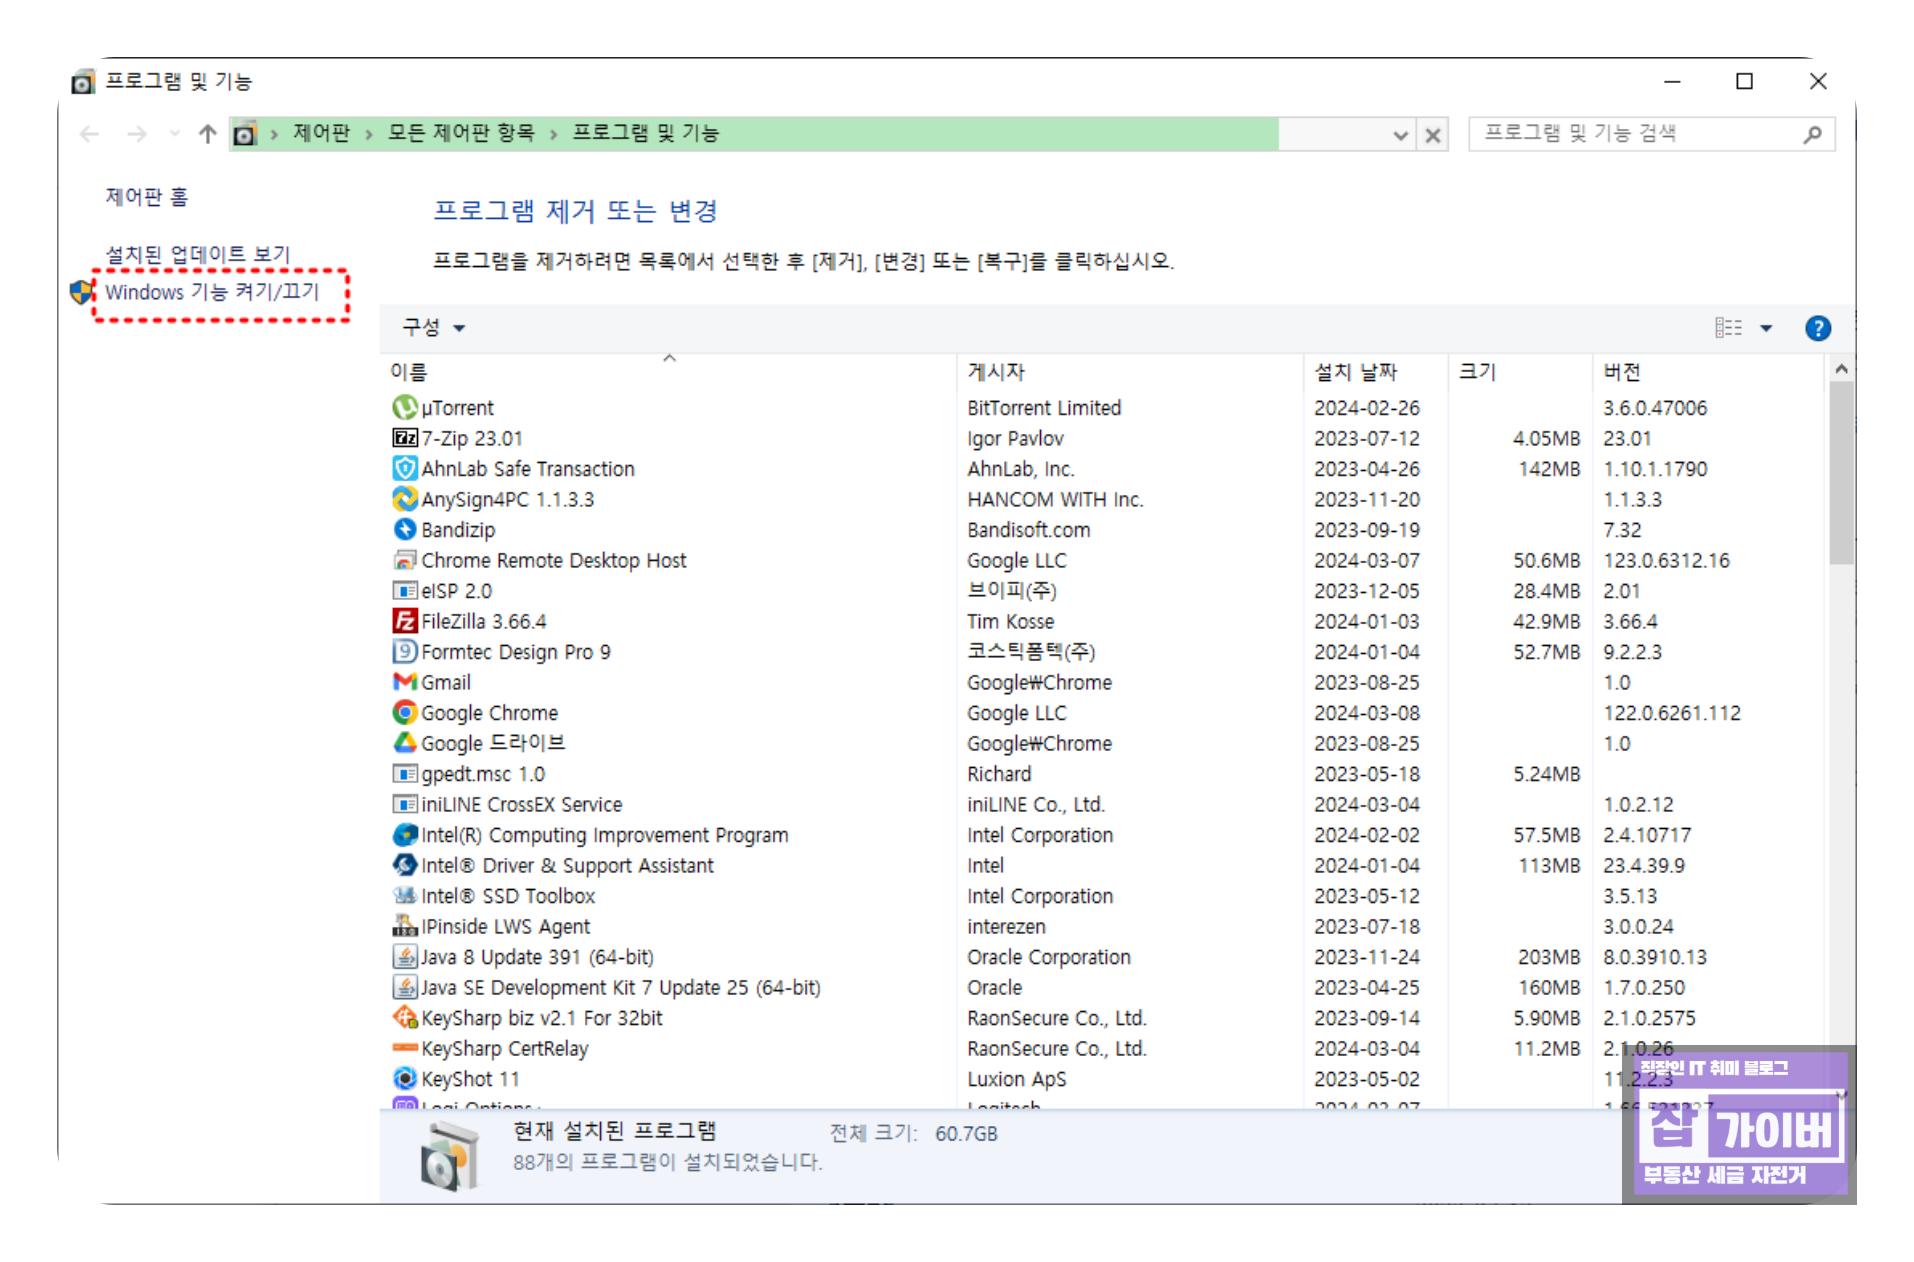Open the 제어판 홈 link
This screenshot has width=1914, height=1262.
click(x=147, y=196)
